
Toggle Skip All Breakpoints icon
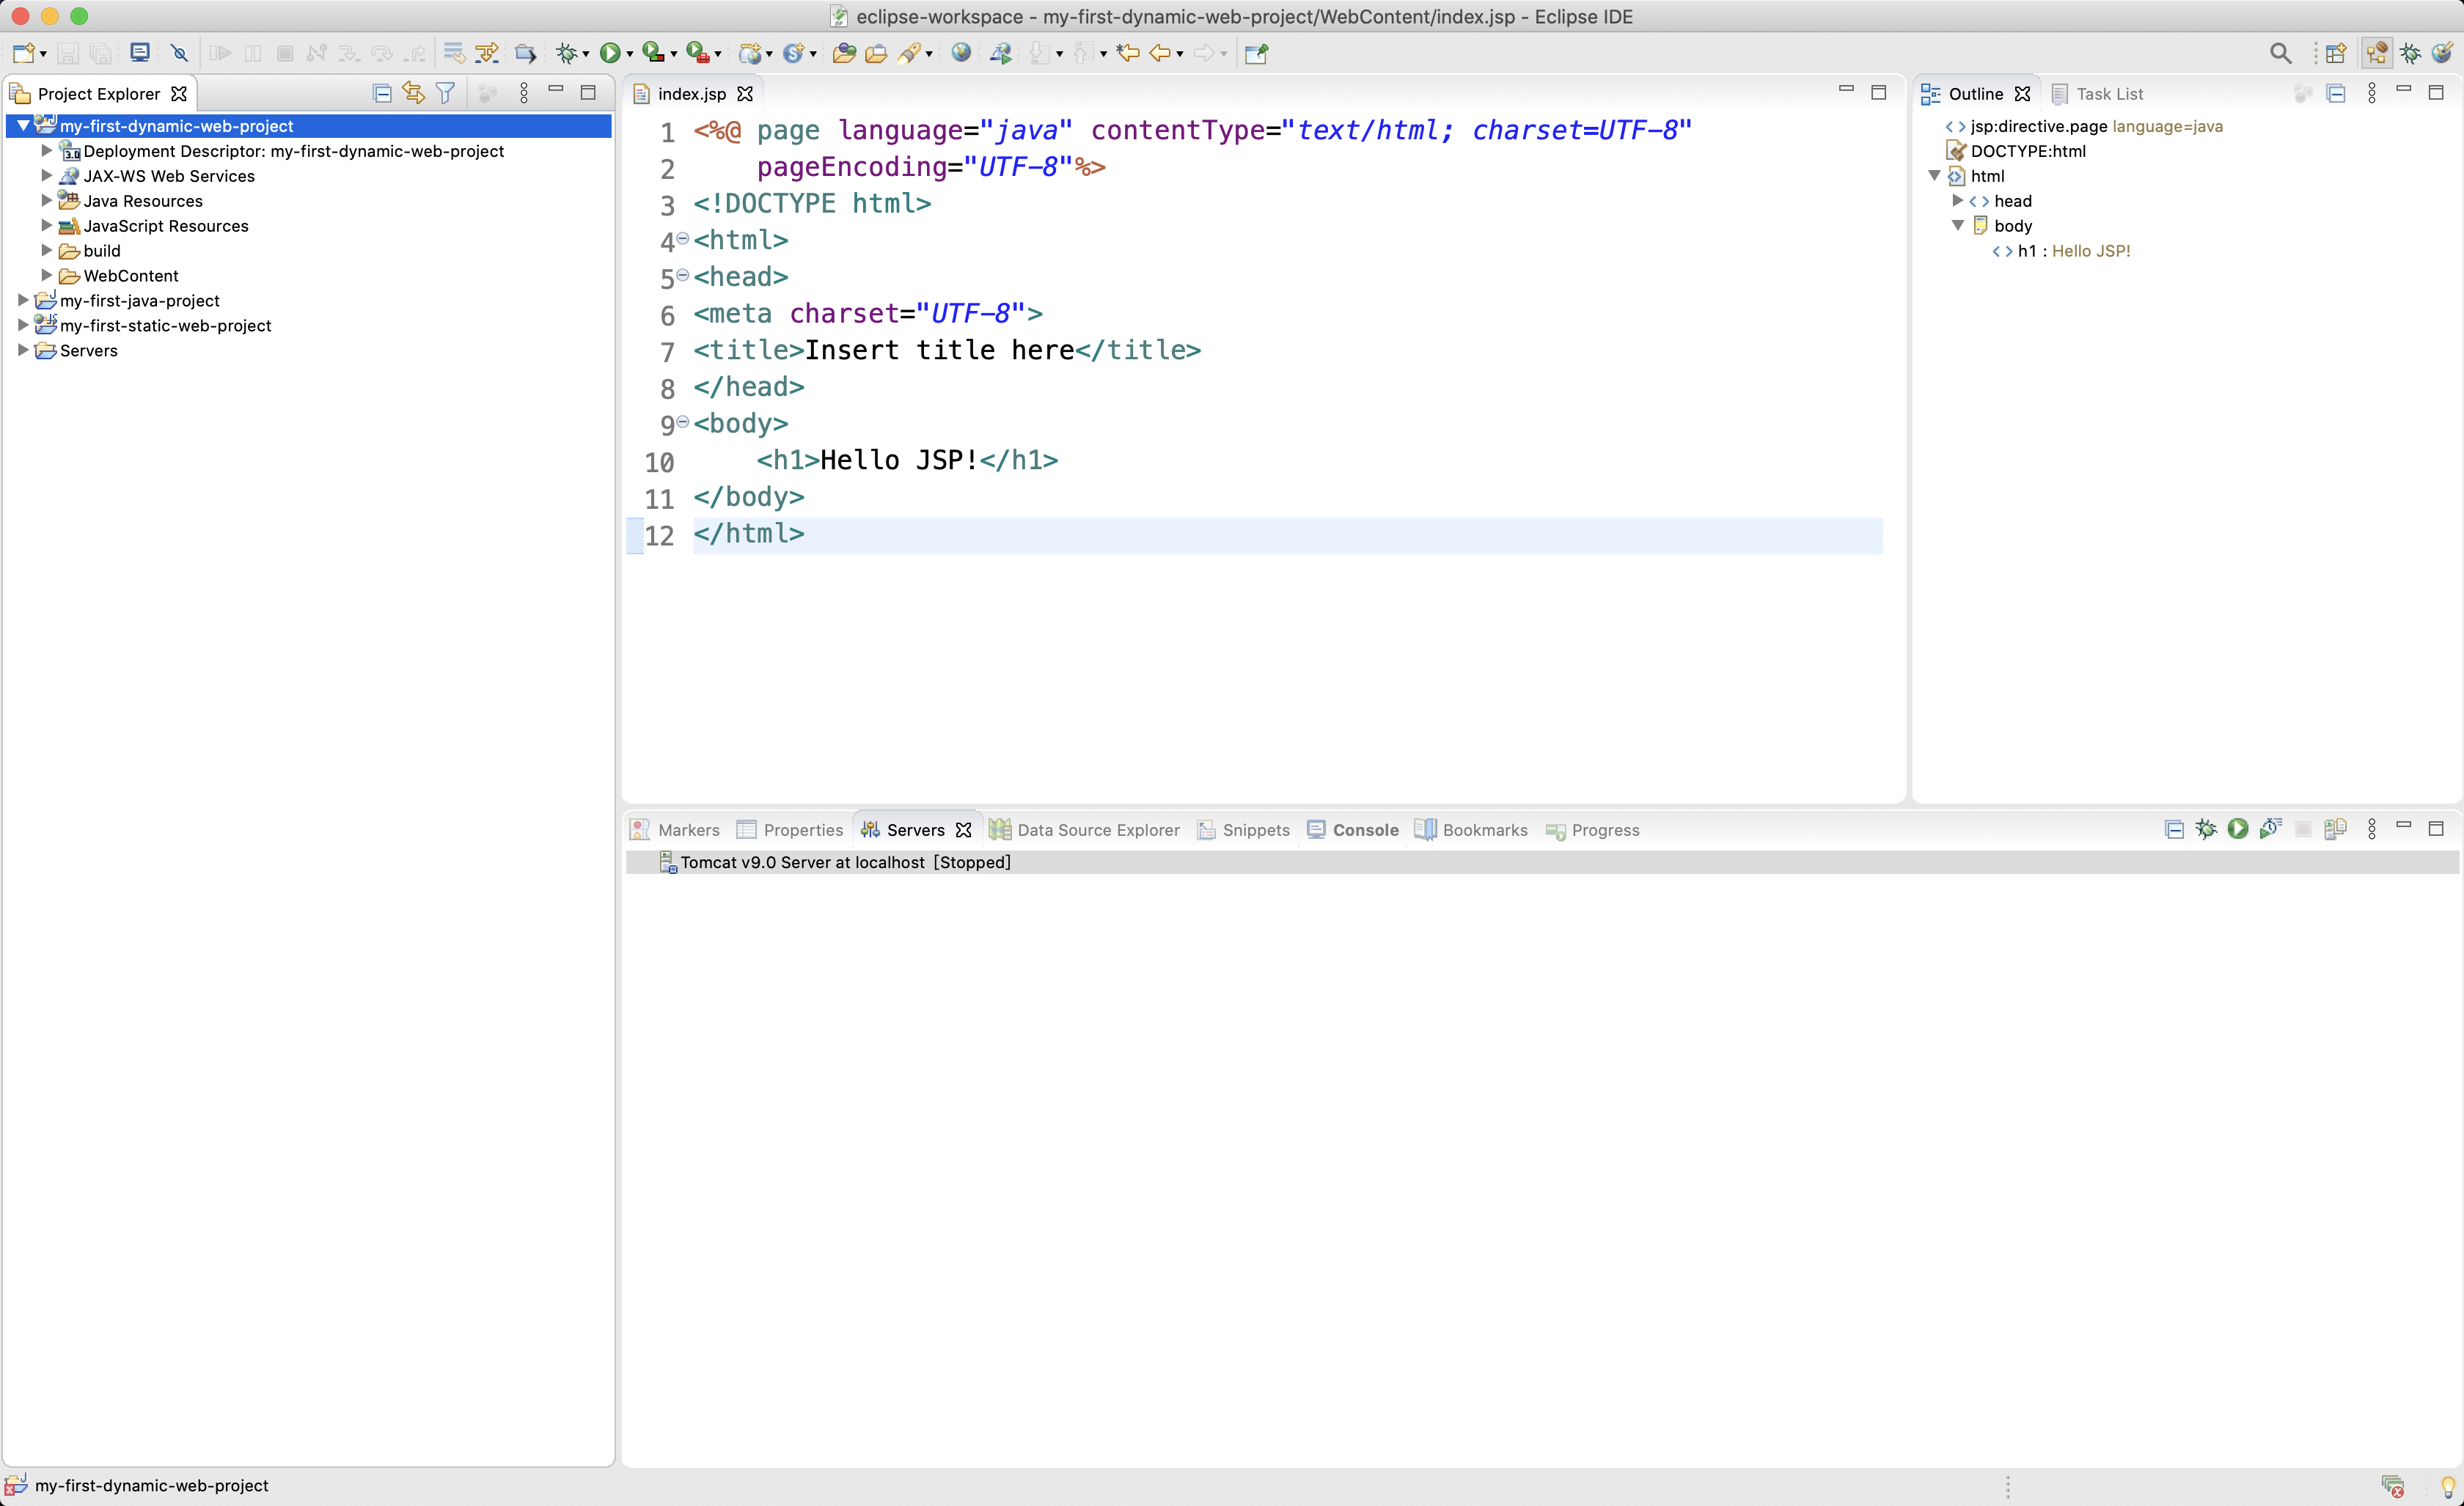(x=179, y=53)
